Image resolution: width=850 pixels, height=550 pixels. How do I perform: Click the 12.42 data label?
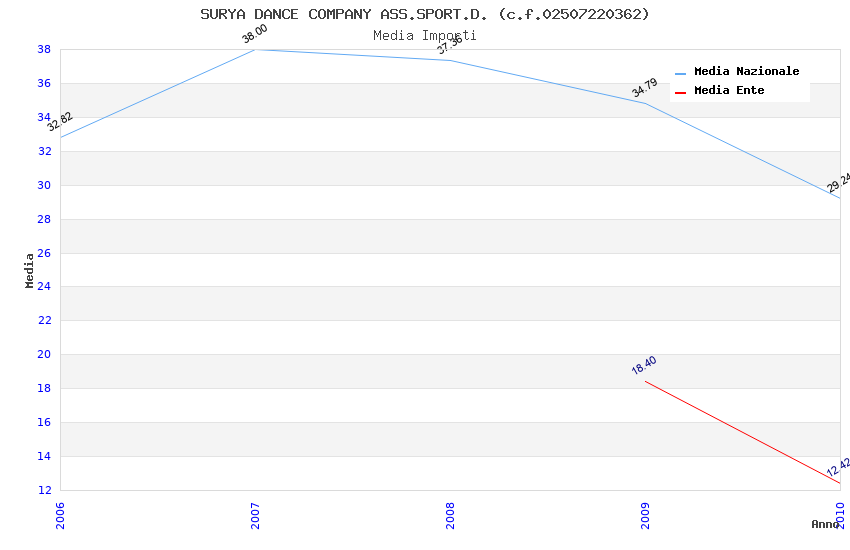click(x=838, y=467)
